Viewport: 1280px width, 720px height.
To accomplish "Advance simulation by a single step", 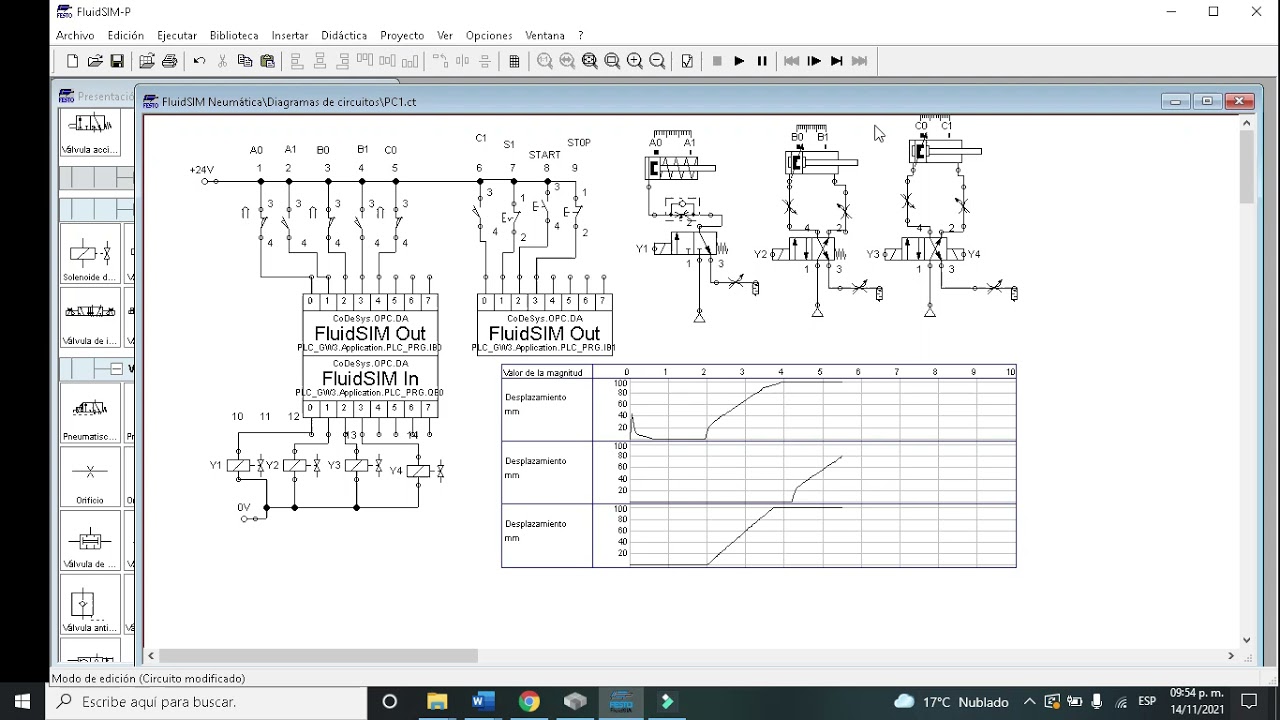I will 814,61.
